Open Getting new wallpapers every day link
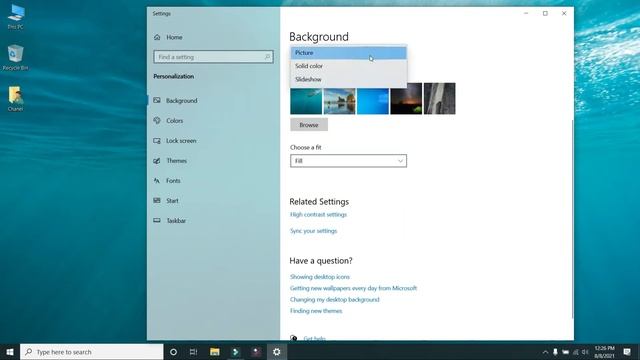The width and height of the screenshot is (640, 360). tap(353, 288)
